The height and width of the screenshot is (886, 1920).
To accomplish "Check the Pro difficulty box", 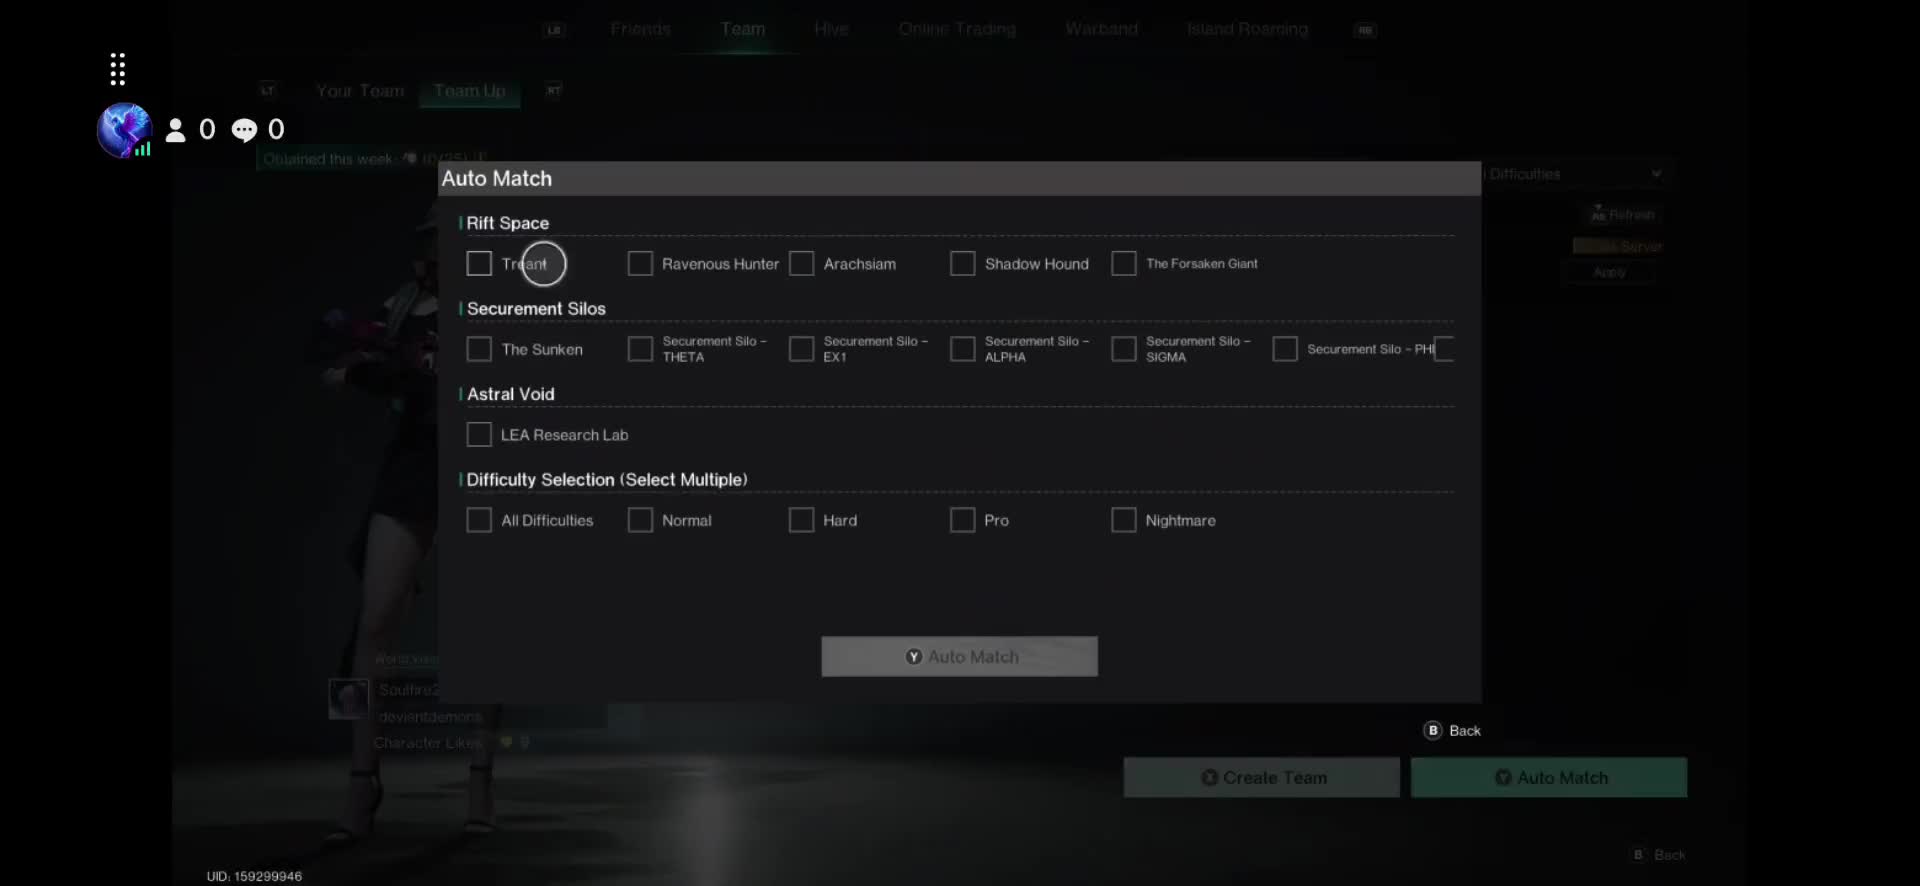I will [x=962, y=520].
